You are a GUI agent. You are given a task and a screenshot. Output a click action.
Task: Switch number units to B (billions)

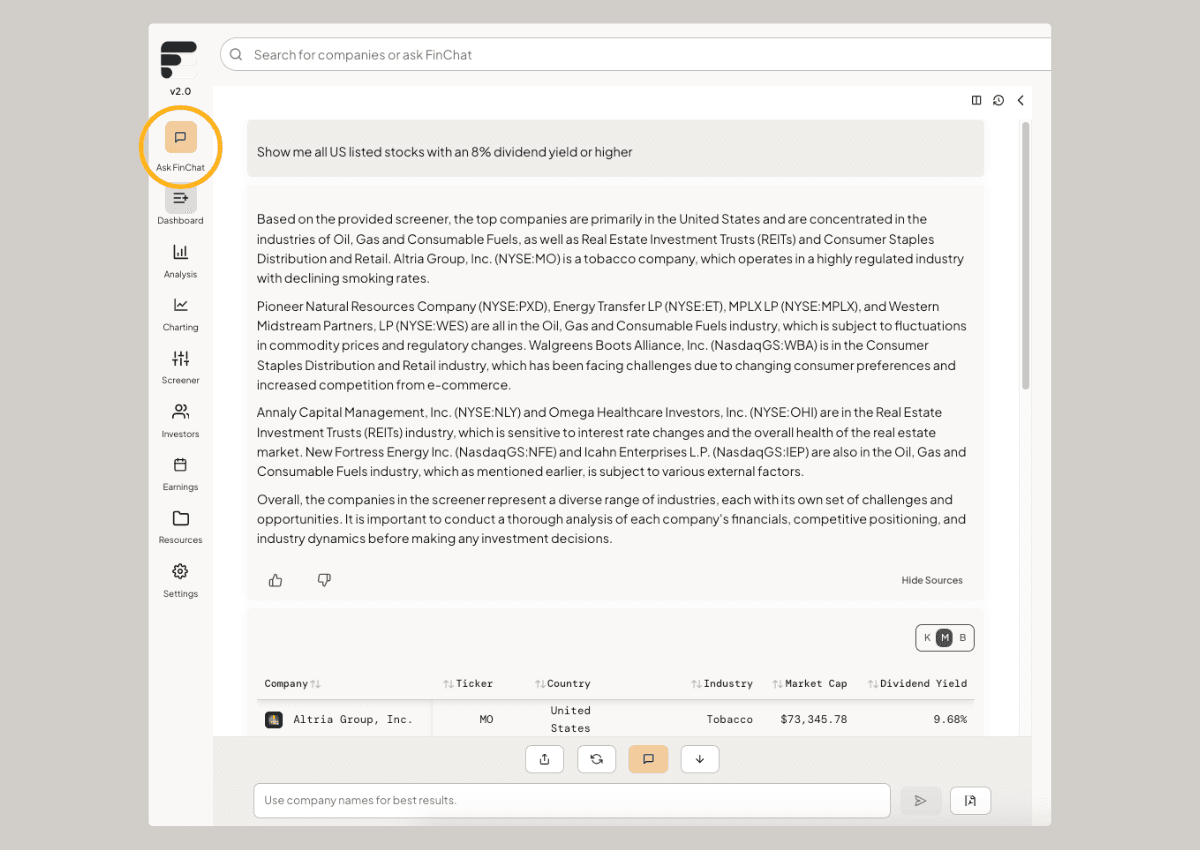tap(962, 638)
